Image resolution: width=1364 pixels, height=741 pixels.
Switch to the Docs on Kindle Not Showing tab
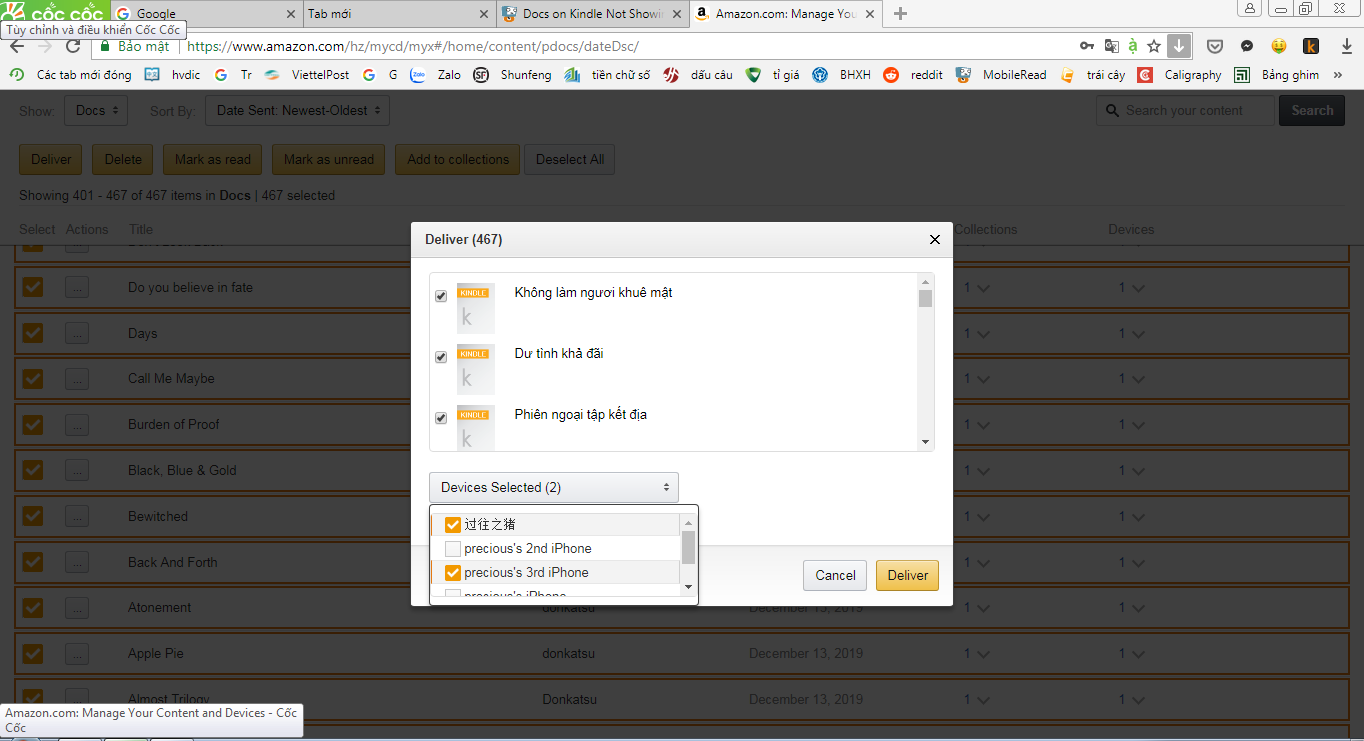pos(592,14)
